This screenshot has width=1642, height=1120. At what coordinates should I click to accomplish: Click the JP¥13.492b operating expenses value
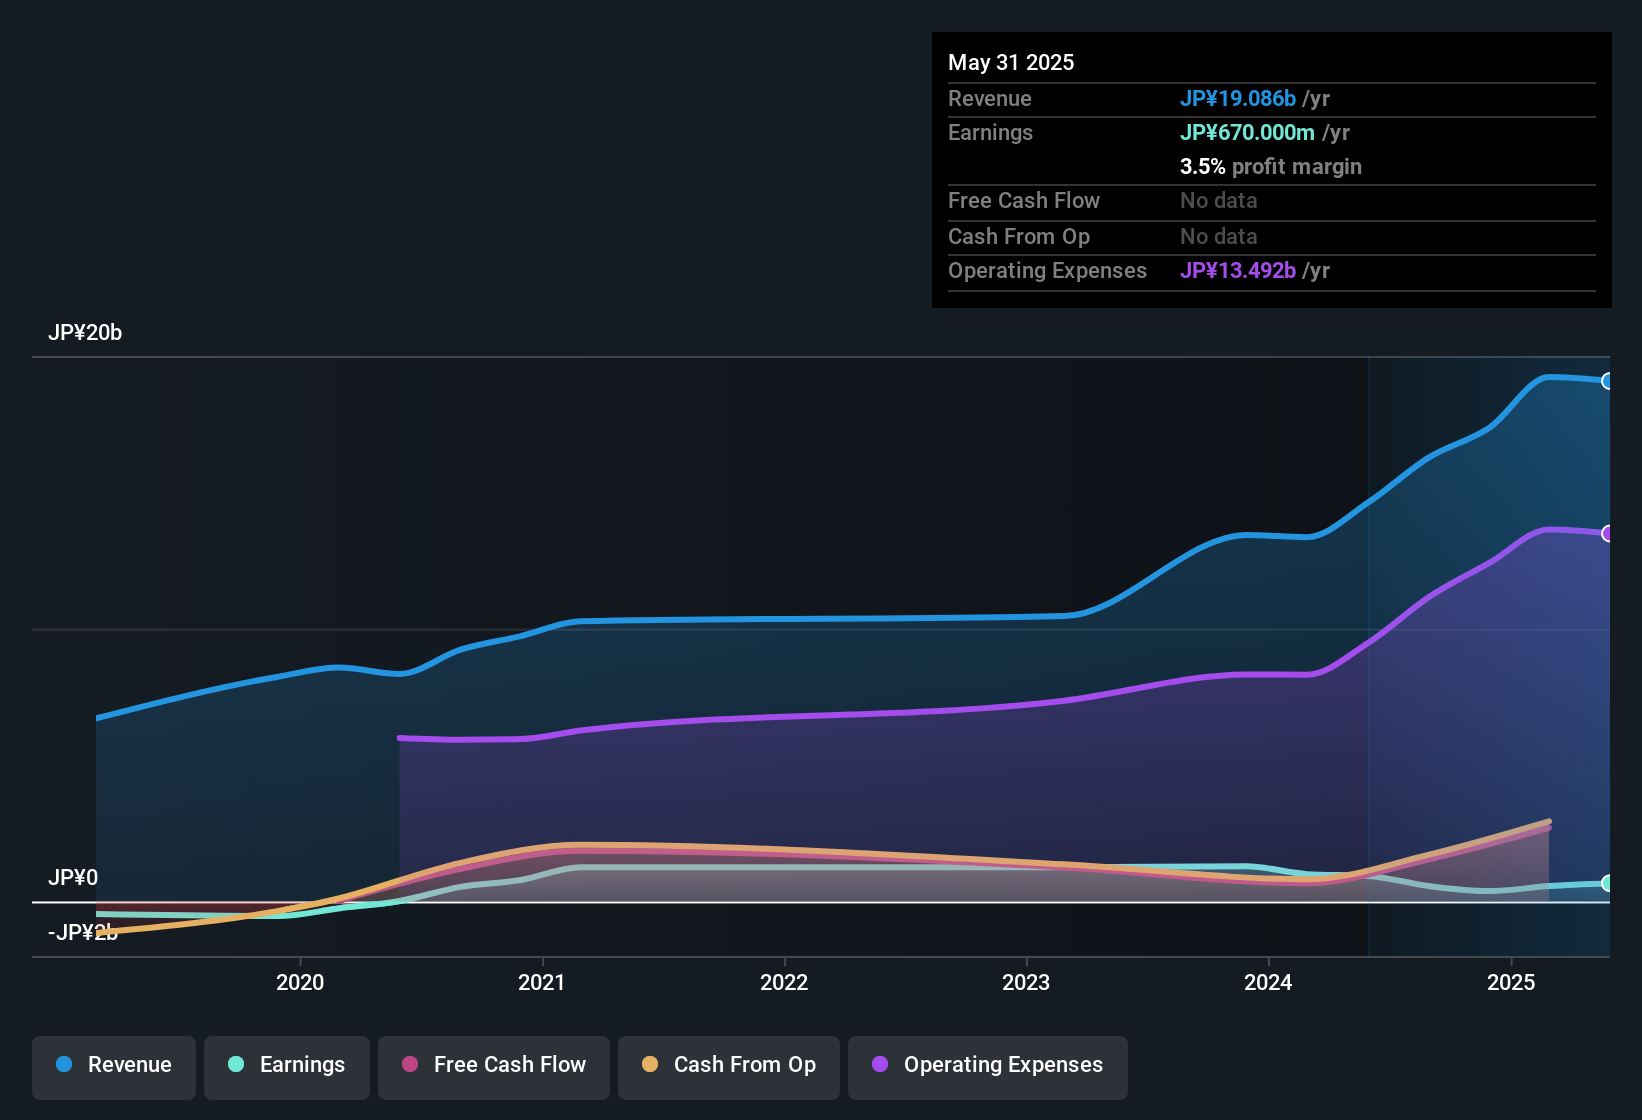point(1238,270)
